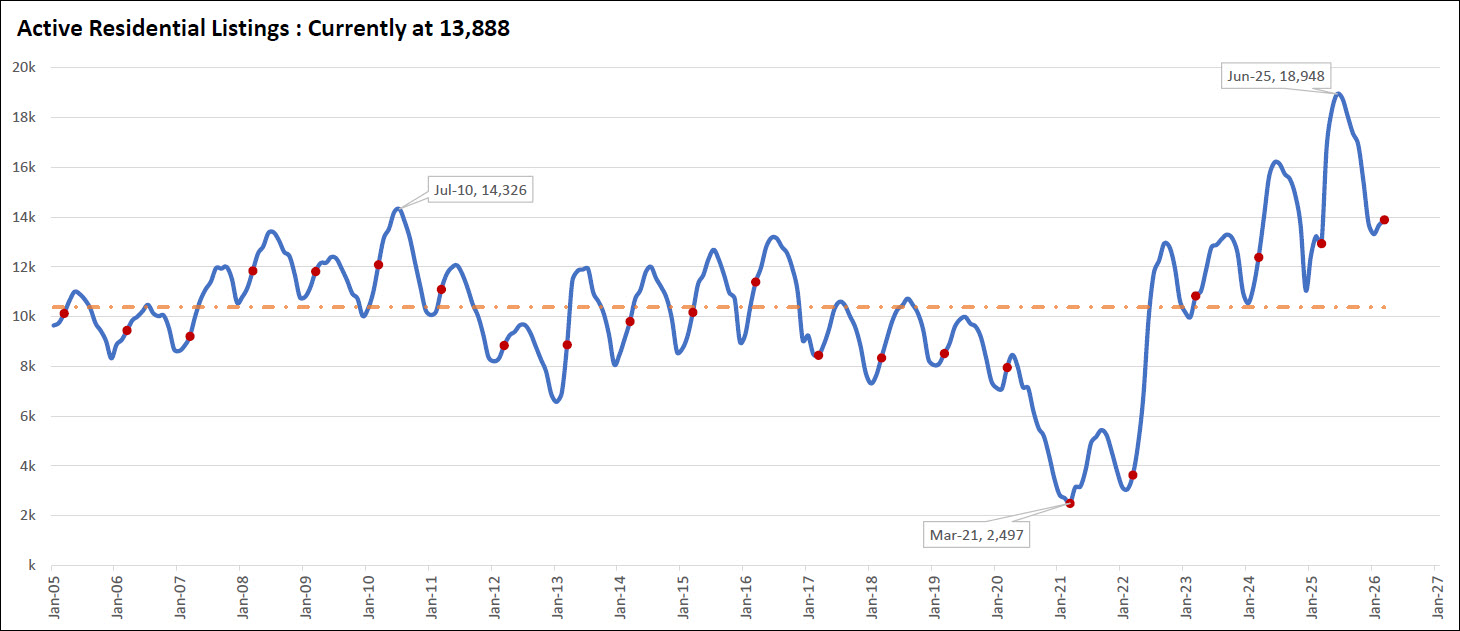This screenshot has height=631, width=1460.
Task: Click the "Jan-05" x-axis label
Action: 51,598
